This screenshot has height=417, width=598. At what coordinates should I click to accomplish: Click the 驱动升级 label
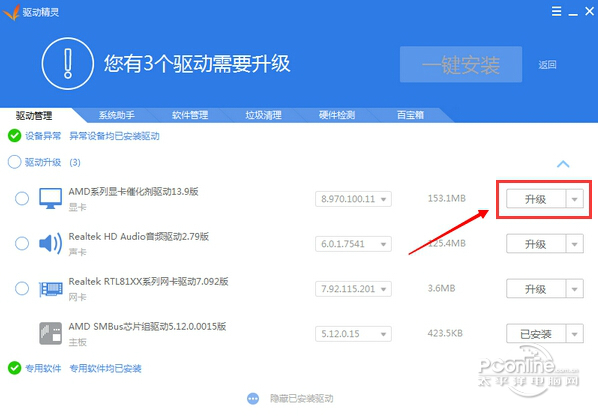click(x=43, y=162)
